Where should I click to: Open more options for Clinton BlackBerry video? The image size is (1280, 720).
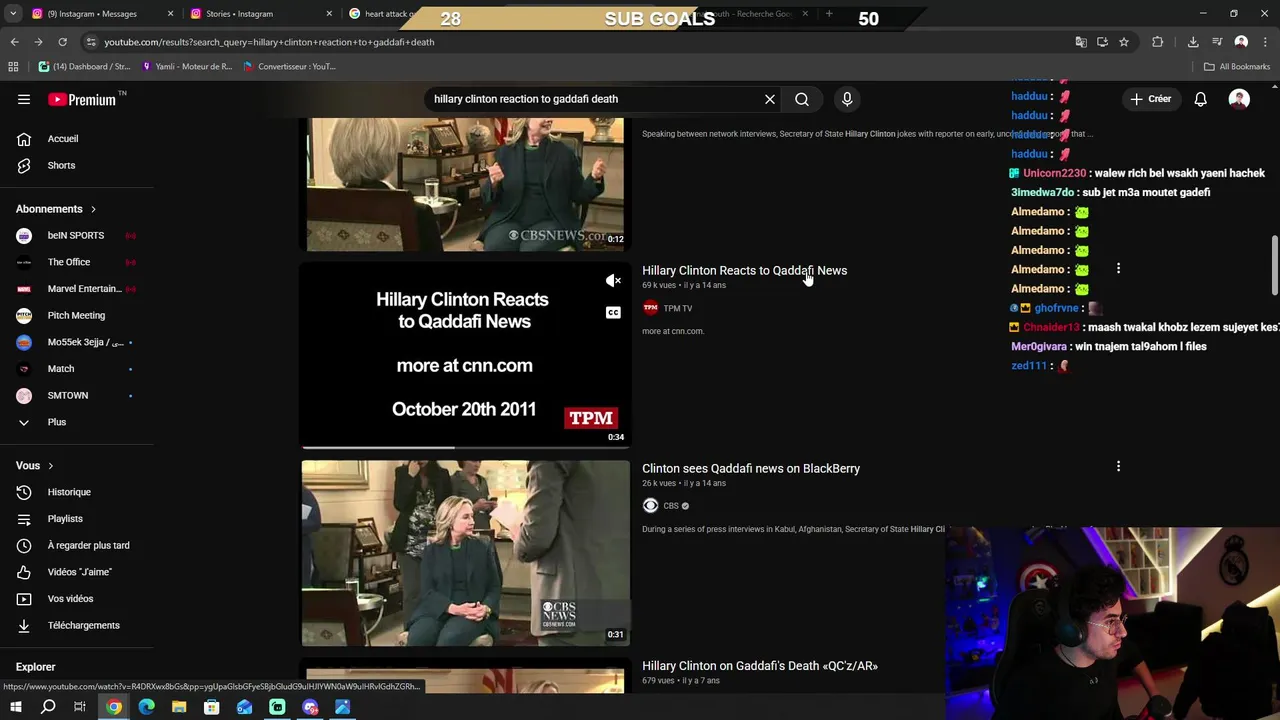[x=1118, y=467]
